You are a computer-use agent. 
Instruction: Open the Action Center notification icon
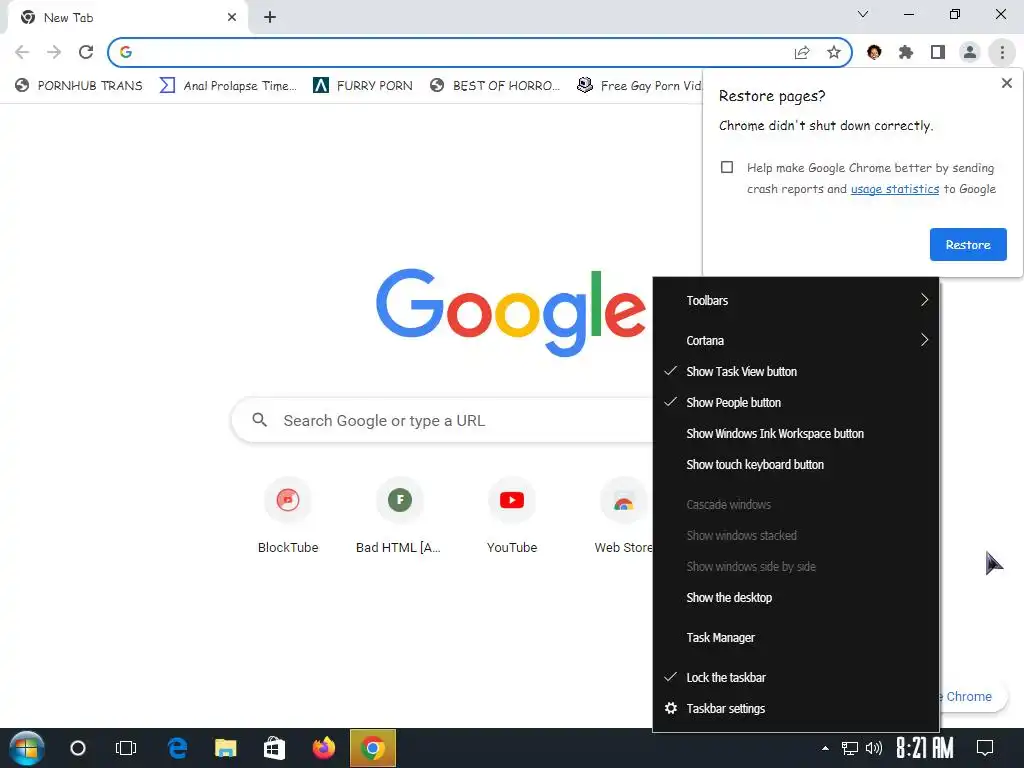click(x=985, y=748)
